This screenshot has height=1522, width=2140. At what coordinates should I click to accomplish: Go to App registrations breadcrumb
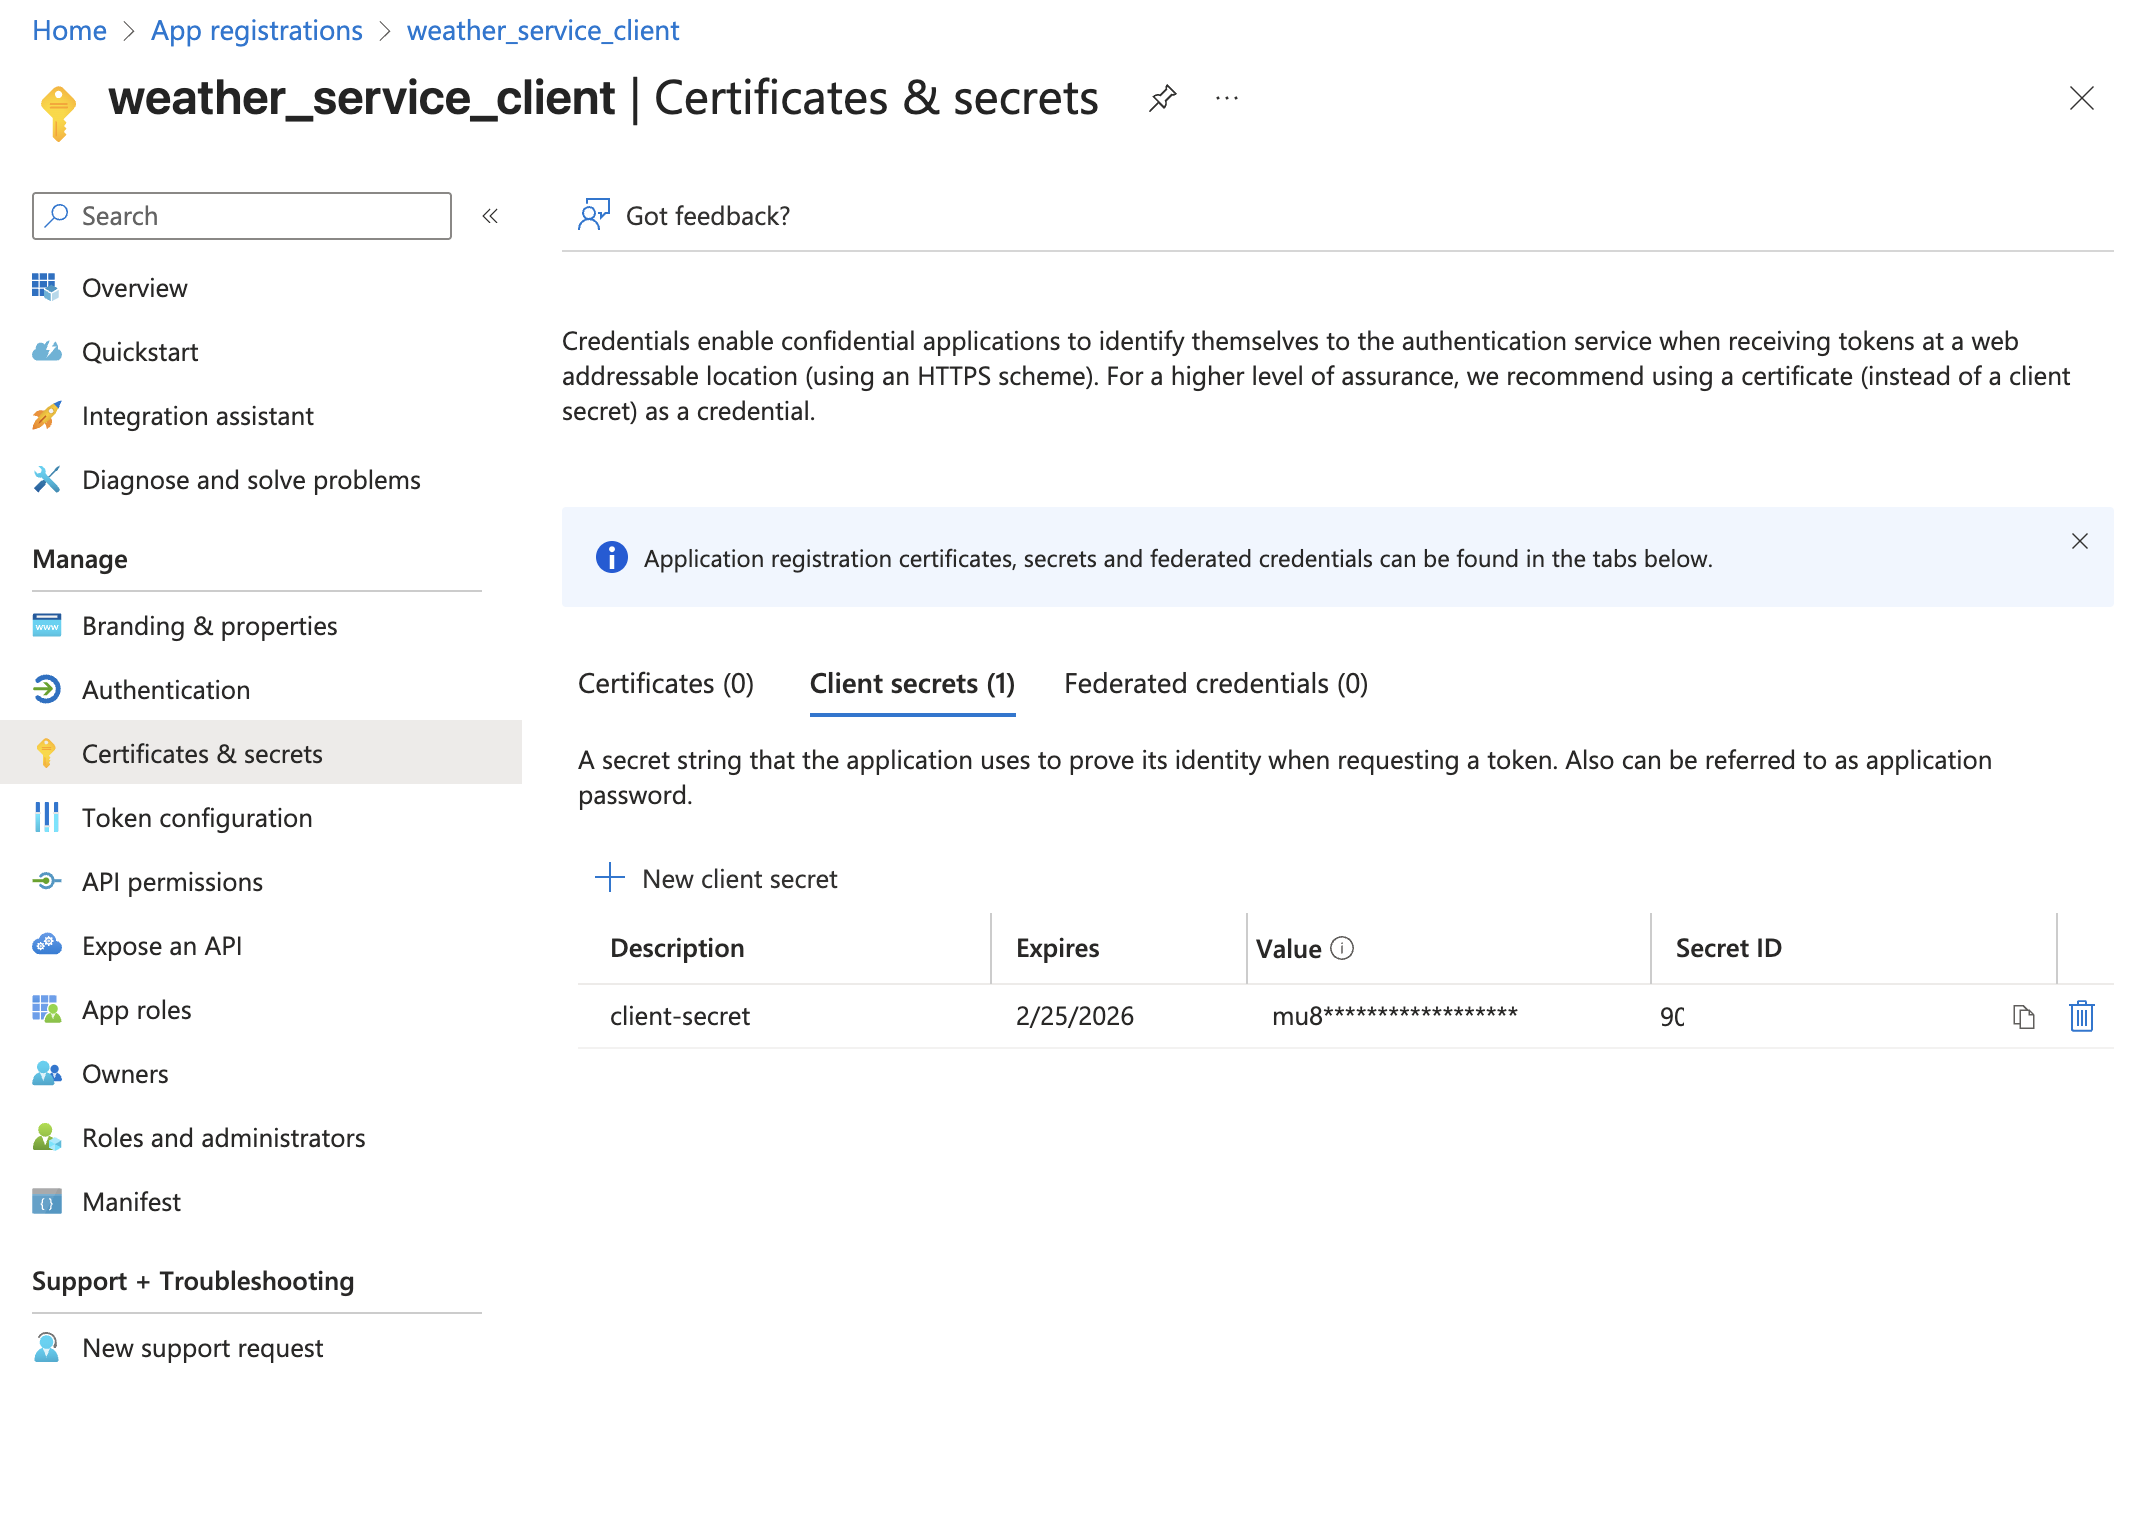click(x=257, y=30)
